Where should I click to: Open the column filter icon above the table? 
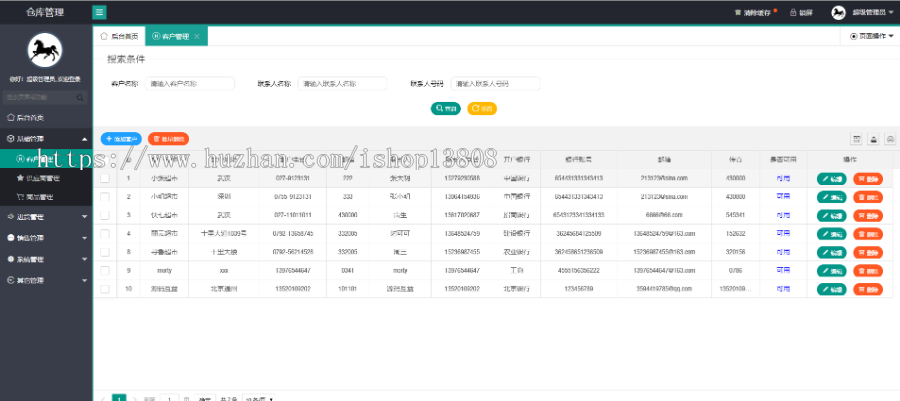coord(857,139)
